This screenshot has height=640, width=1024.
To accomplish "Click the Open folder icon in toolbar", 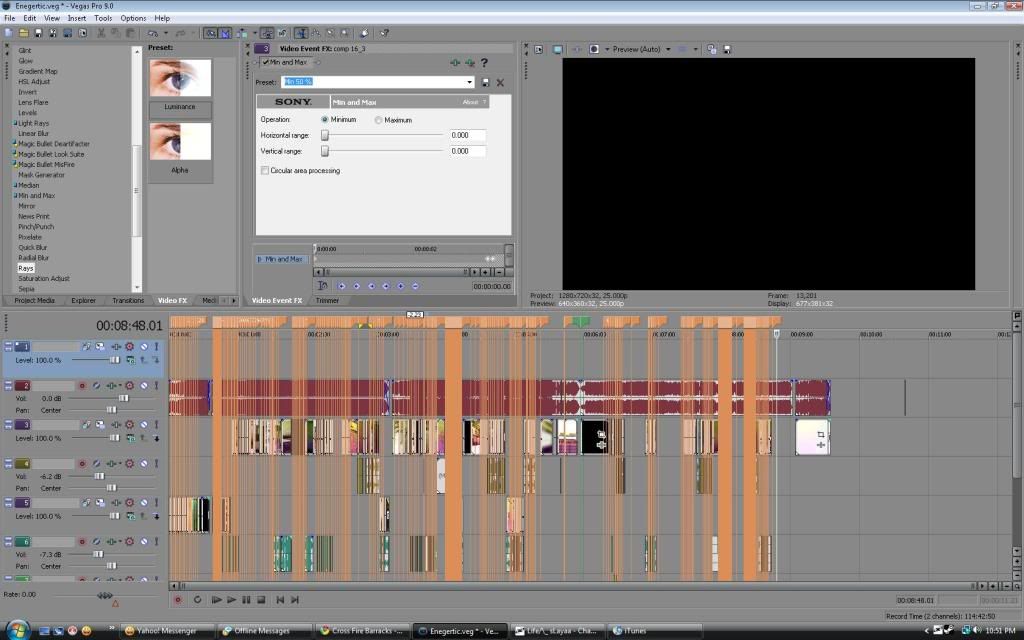I will 23,33.
